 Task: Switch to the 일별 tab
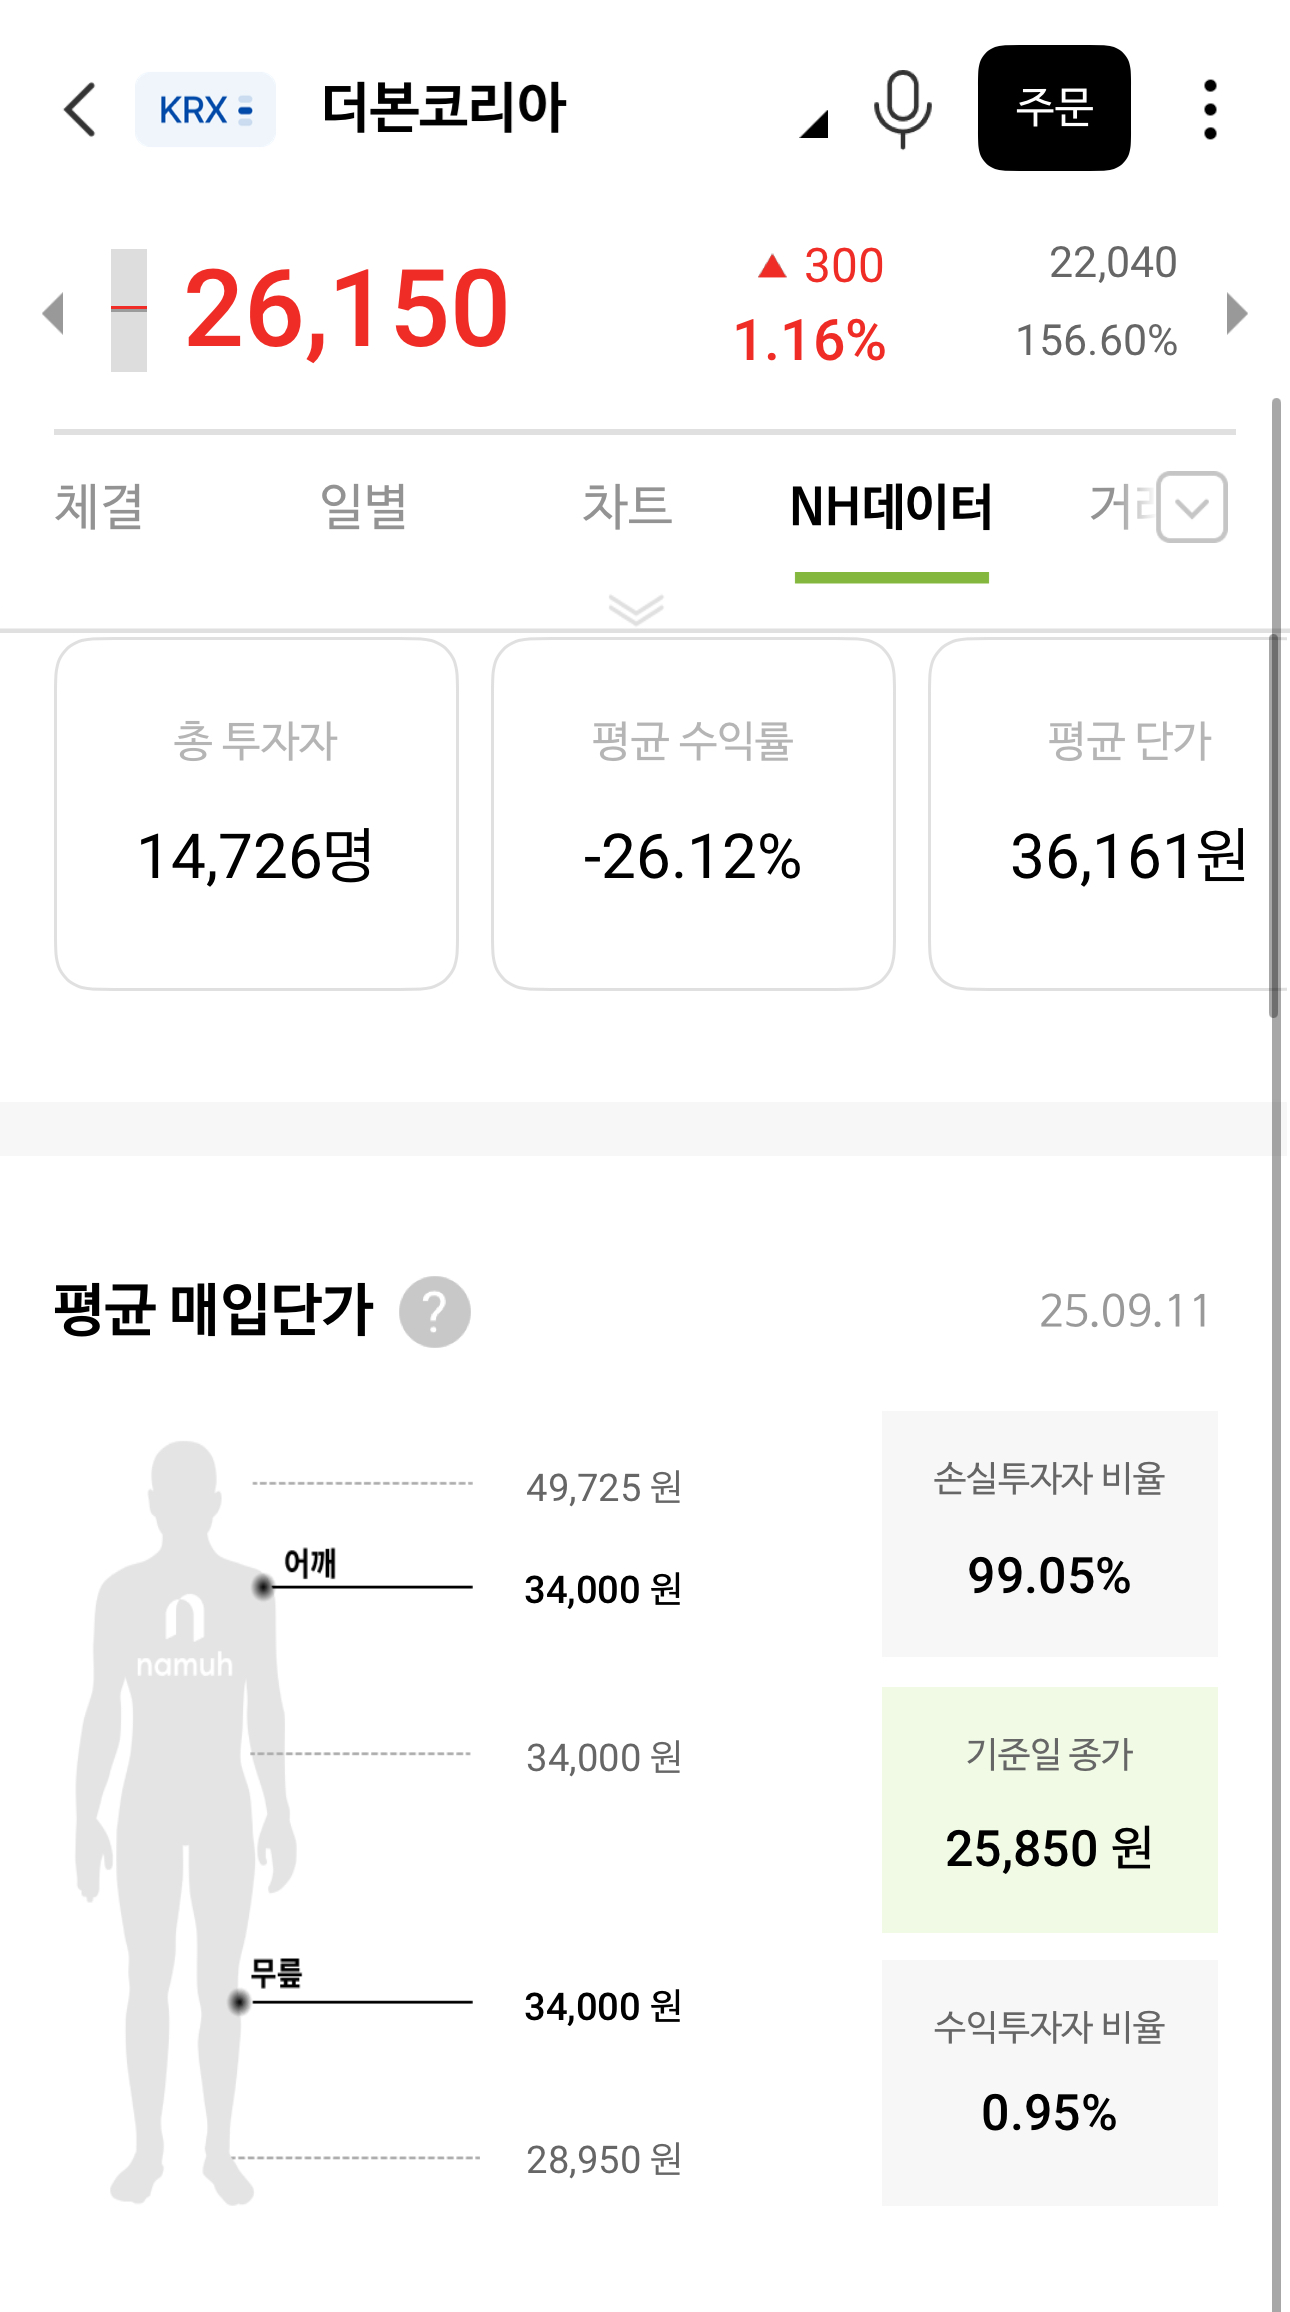click(363, 506)
